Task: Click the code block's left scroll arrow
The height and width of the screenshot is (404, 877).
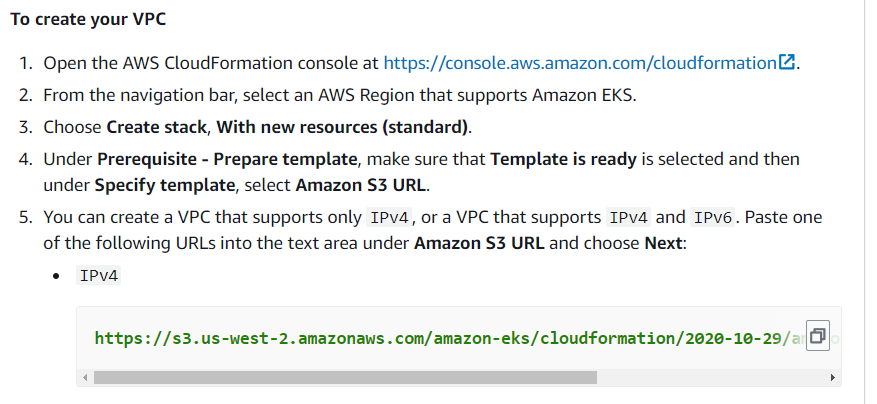Action: (x=85, y=378)
